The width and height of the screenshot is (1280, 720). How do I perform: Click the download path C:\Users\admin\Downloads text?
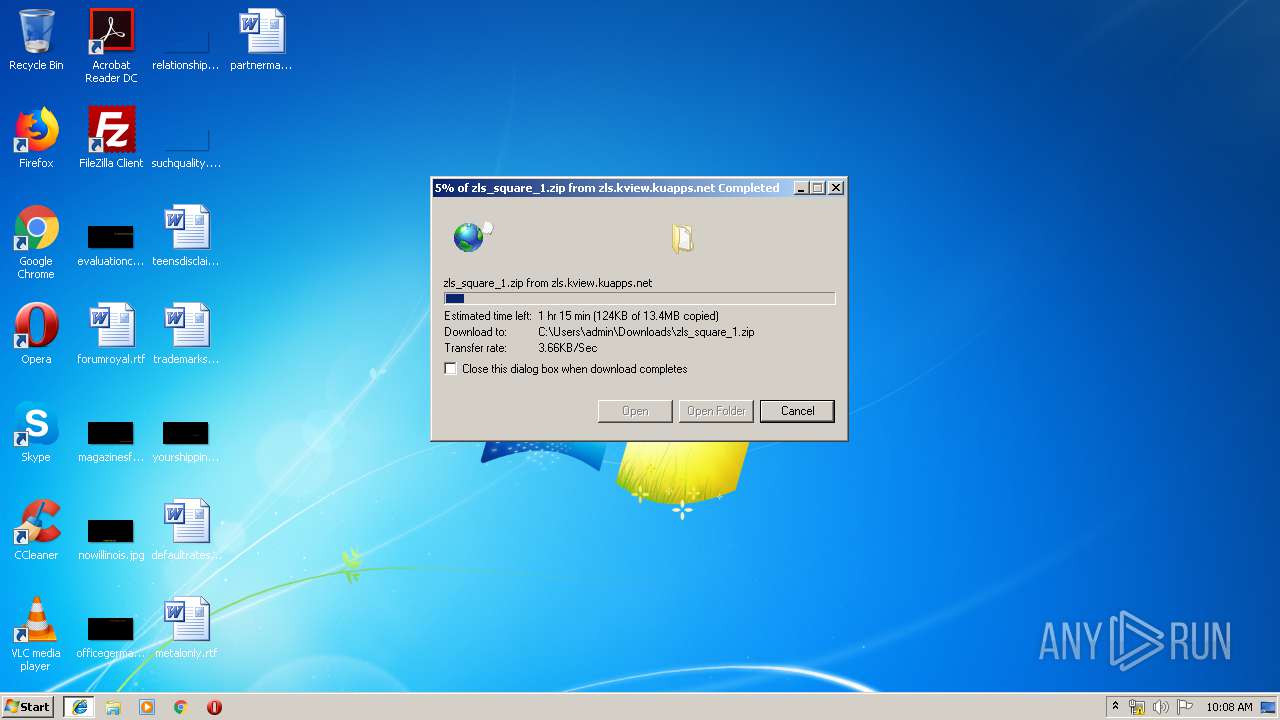[646, 332]
